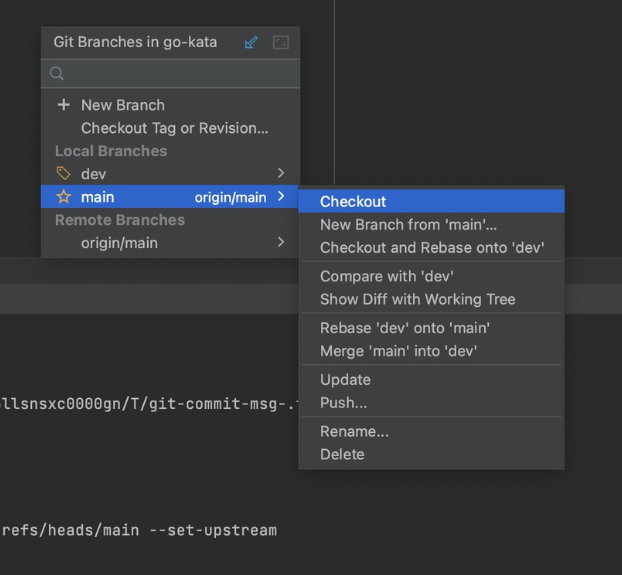This screenshot has height=575, width=622.
Task: Click Push... in the branch menu
Action: click(x=343, y=403)
